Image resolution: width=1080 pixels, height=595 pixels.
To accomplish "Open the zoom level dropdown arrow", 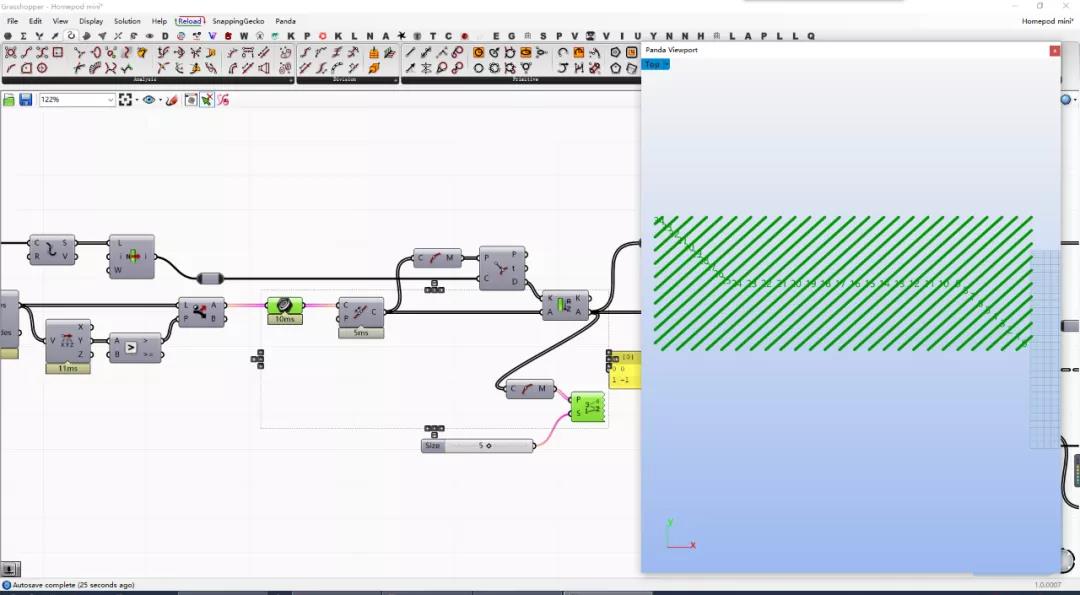I will [x=110, y=100].
